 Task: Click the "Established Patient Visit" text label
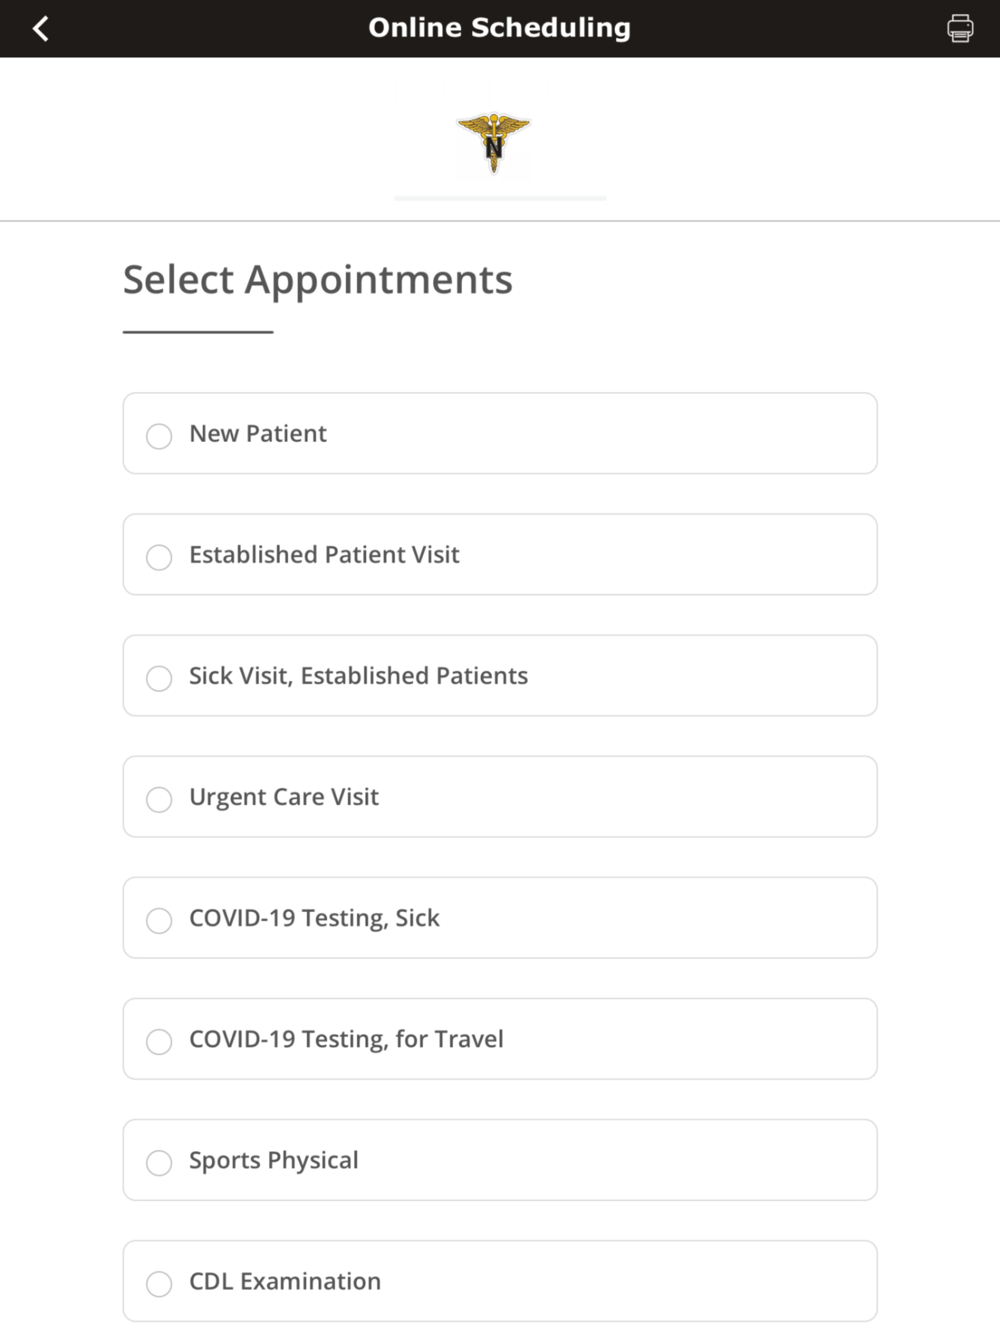click(324, 555)
